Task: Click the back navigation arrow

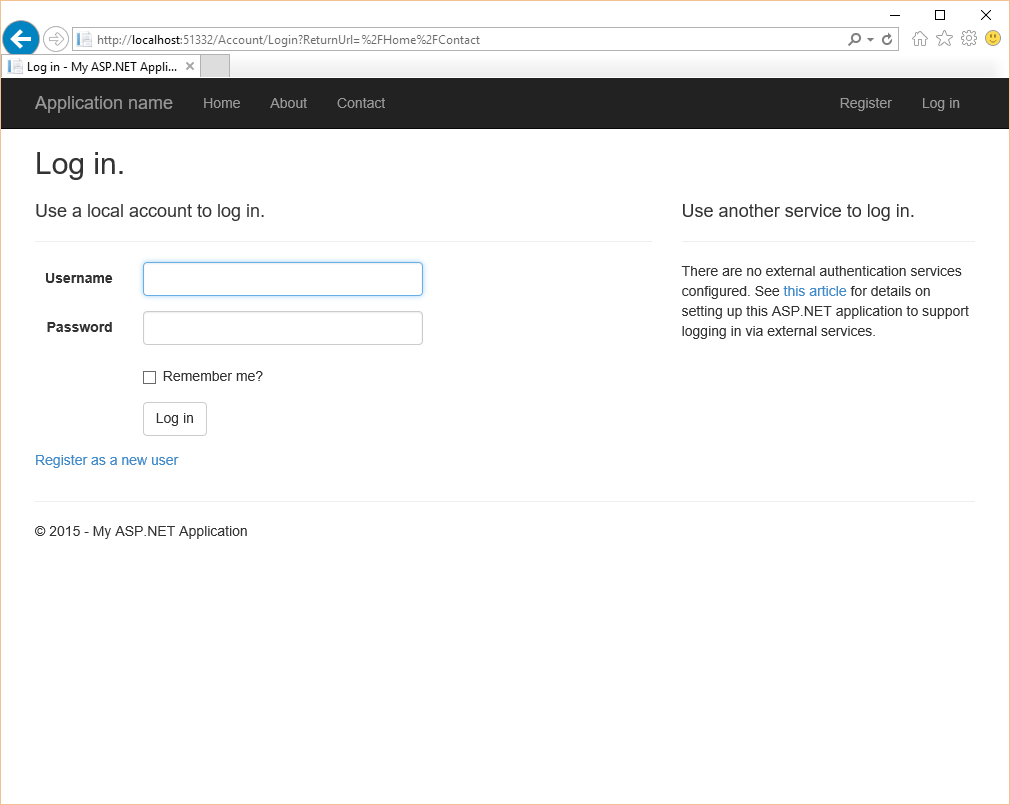Action: 20,38
